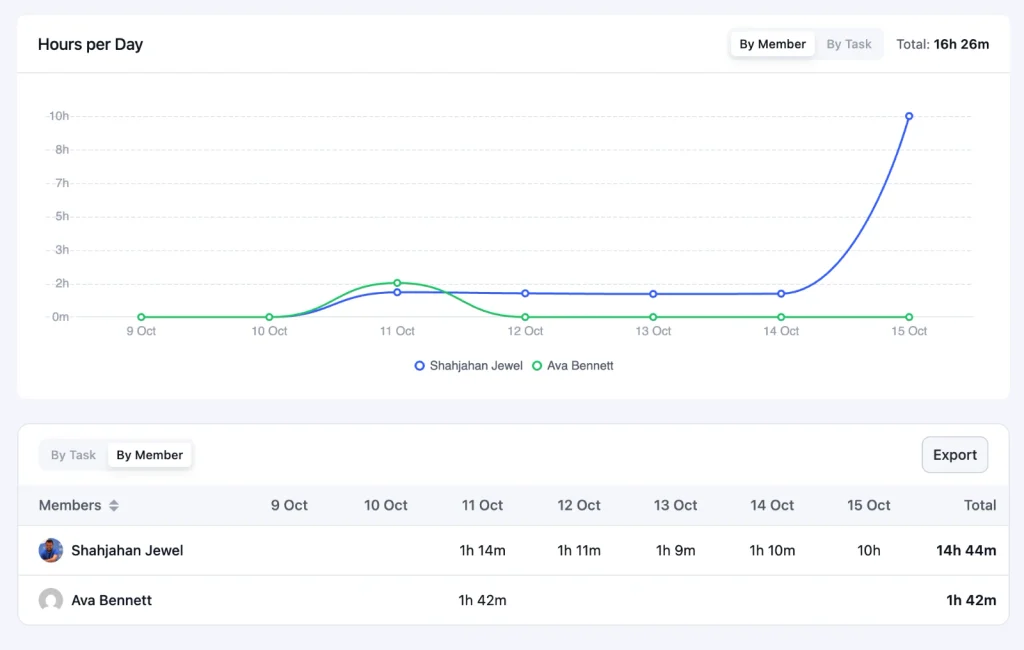Image resolution: width=1024 pixels, height=650 pixels.
Task: Export the hours table
Action: point(955,455)
